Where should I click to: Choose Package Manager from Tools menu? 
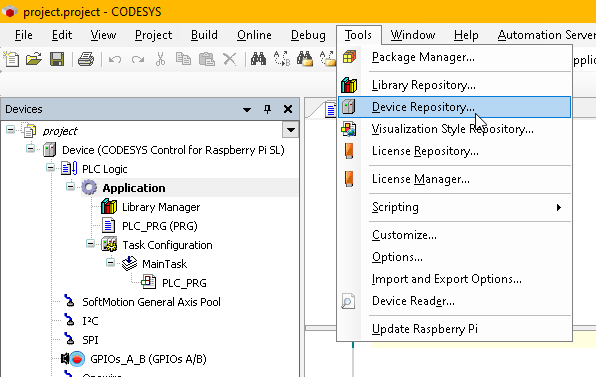coord(454,57)
